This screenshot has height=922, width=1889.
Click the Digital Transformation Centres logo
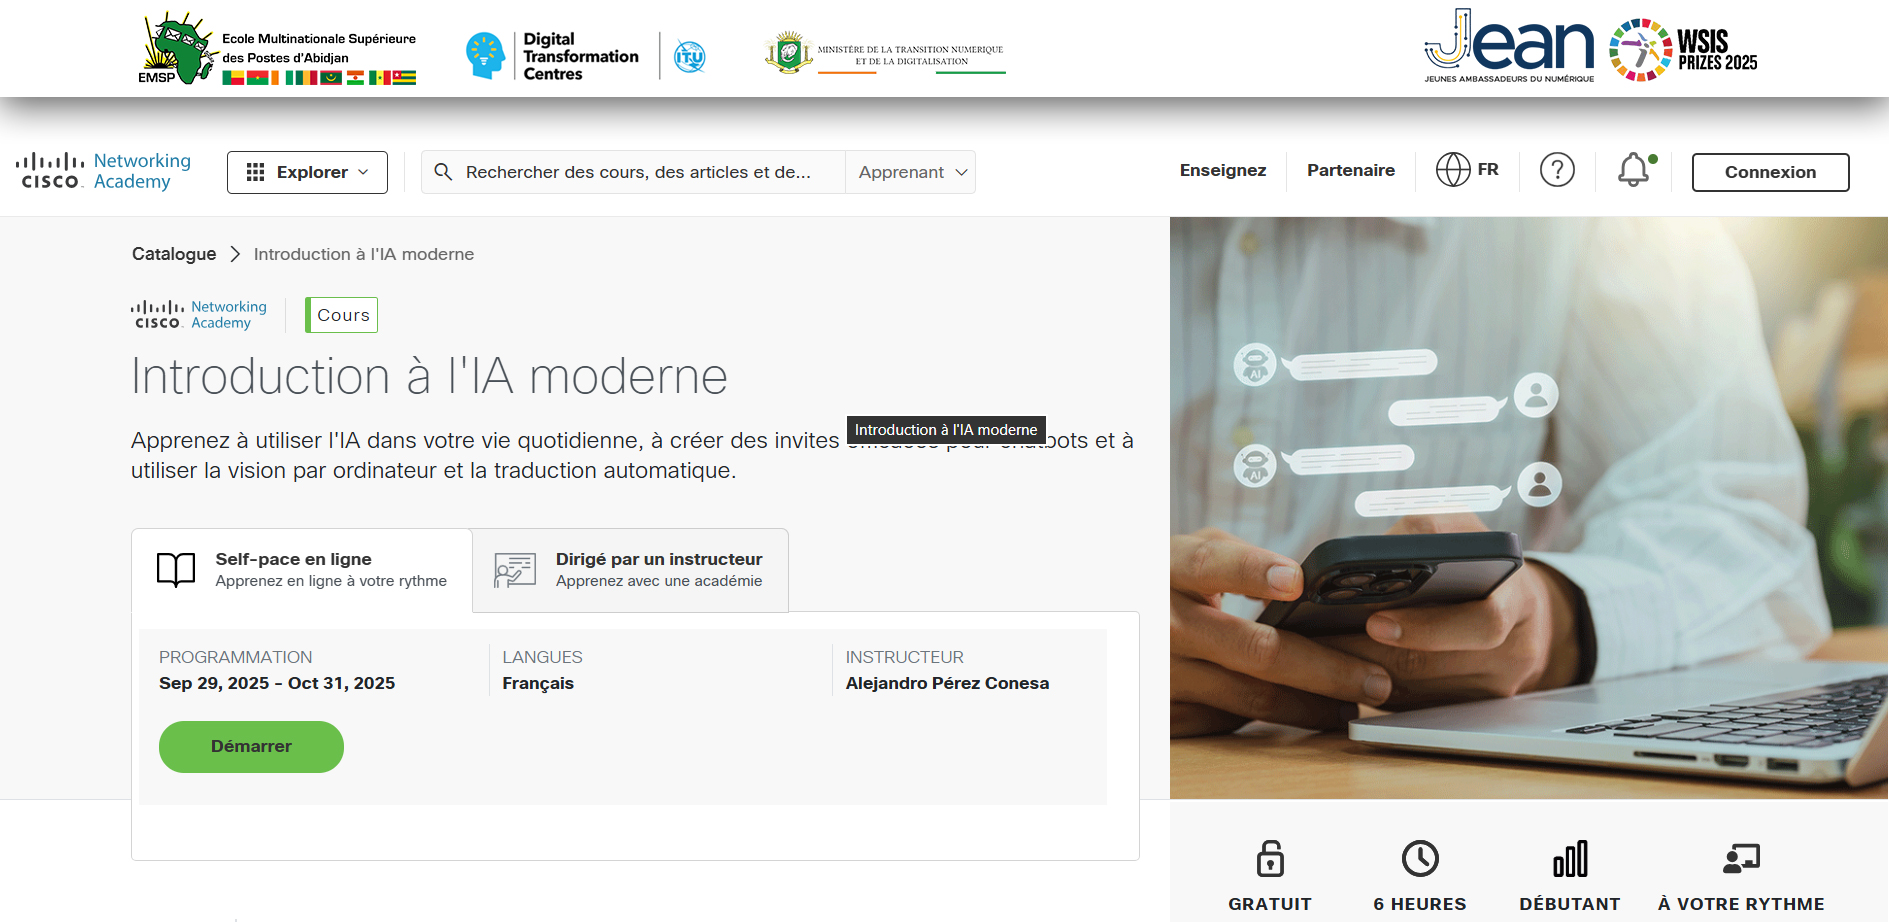(x=553, y=56)
